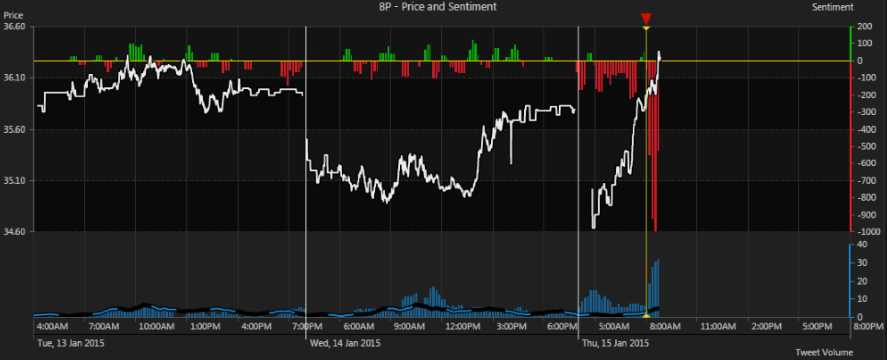887x360 pixels.
Task: Click the 'Tue, 13 Jan 2015' date label
Action: pyautogui.click(x=71, y=343)
